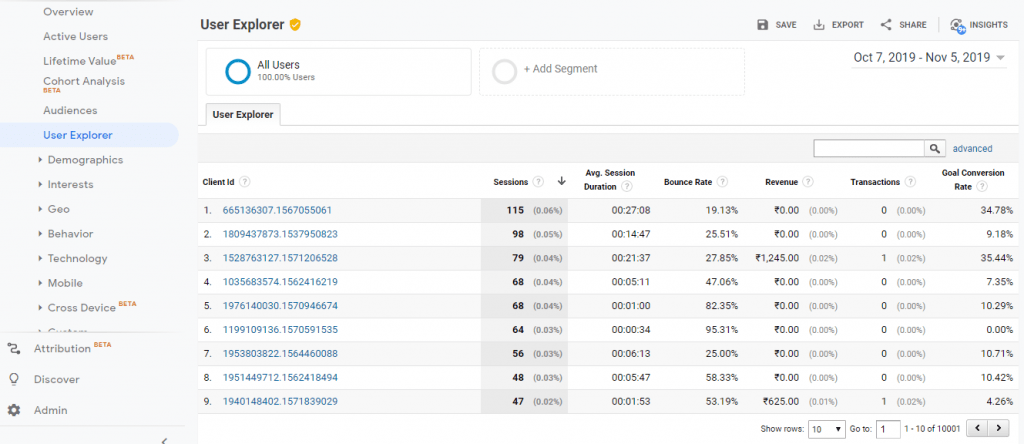This screenshot has height=444, width=1024.
Task: Collapse the sidebar with the chevron
Action: coord(163,440)
